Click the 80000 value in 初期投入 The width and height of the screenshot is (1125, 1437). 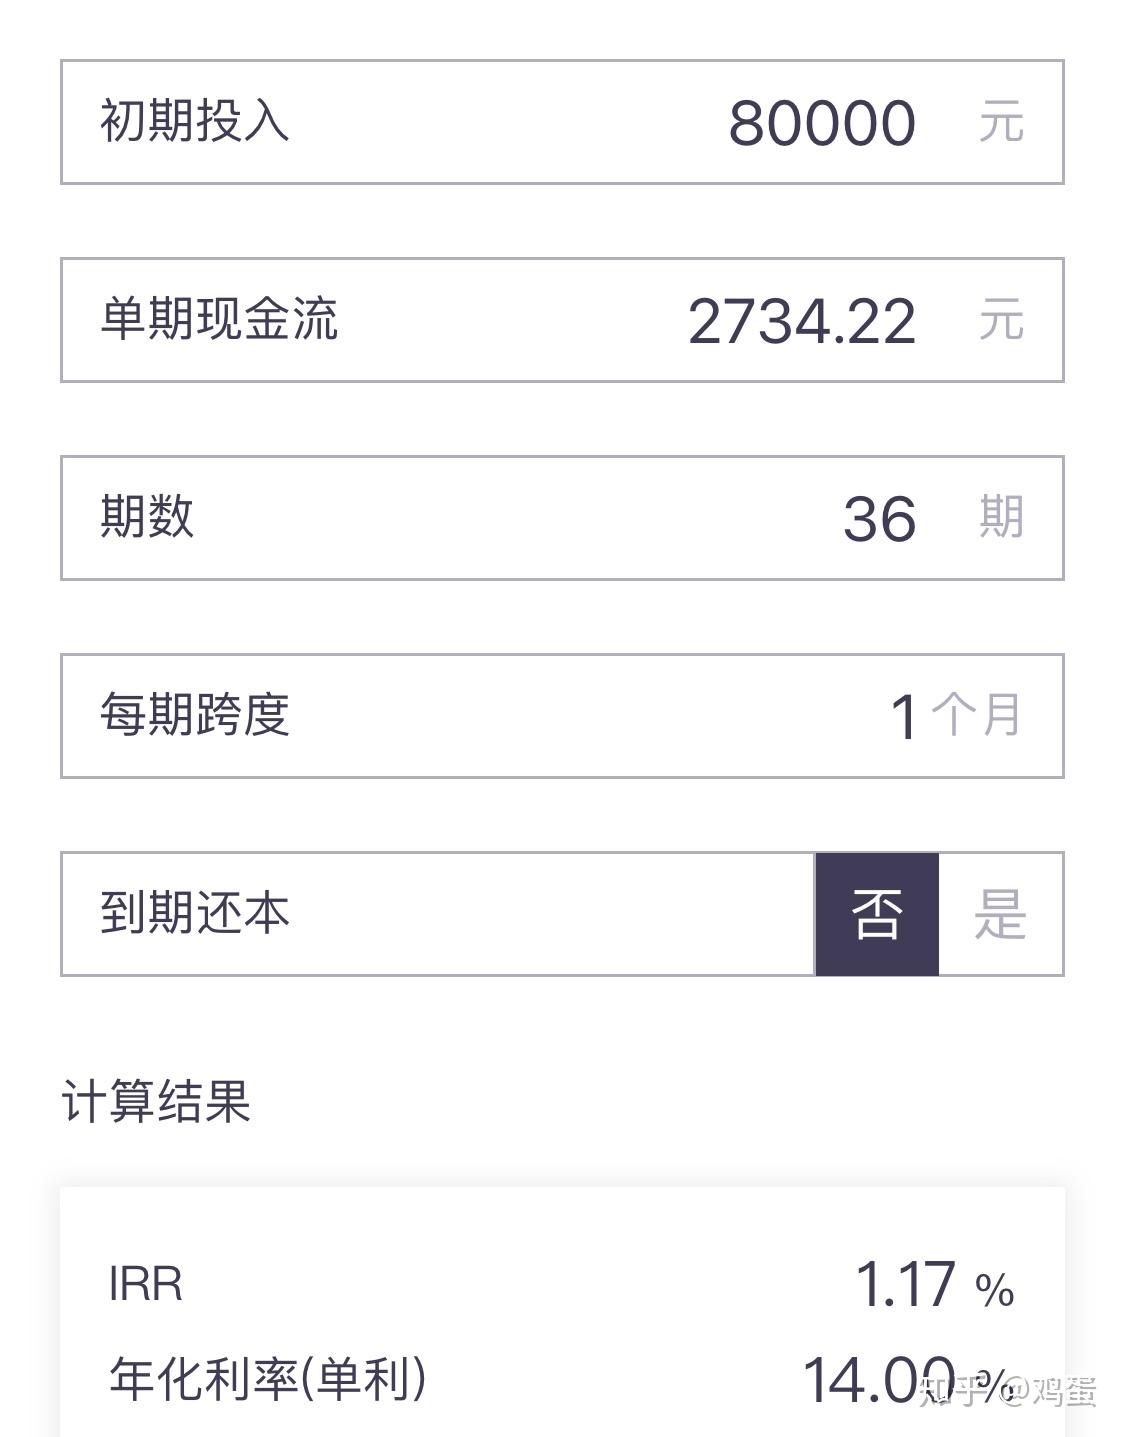click(x=822, y=123)
